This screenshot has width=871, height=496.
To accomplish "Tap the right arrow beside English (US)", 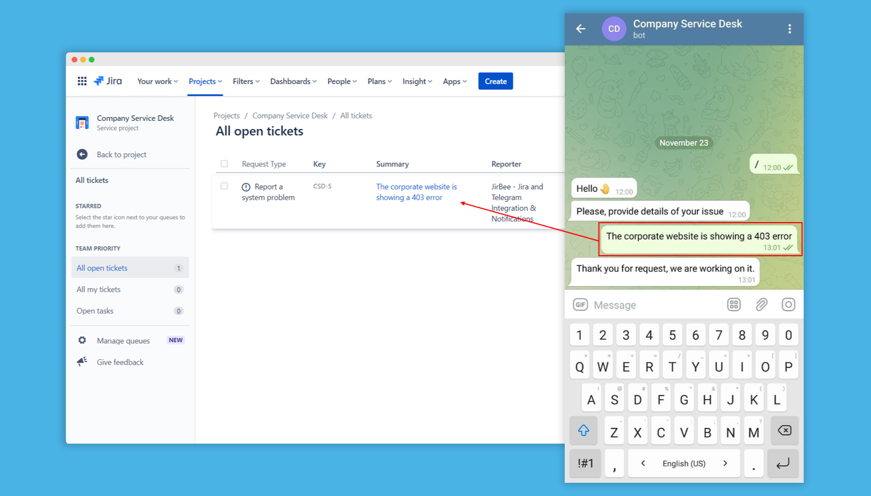I will click(x=725, y=463).
